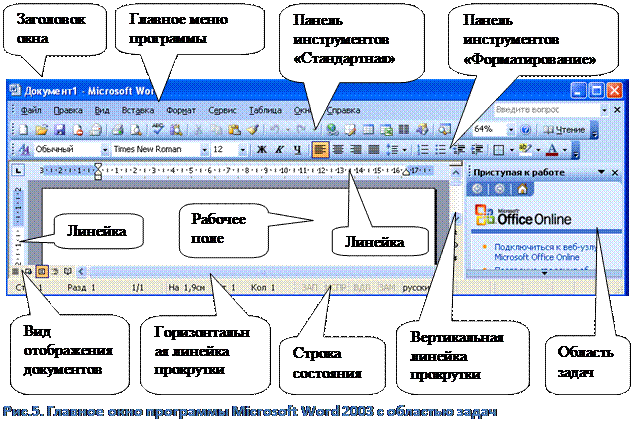This screenshot has height=434, width=633.
Task: Open the style dropdown showing Обычный
Action: [x=105, y=150]
